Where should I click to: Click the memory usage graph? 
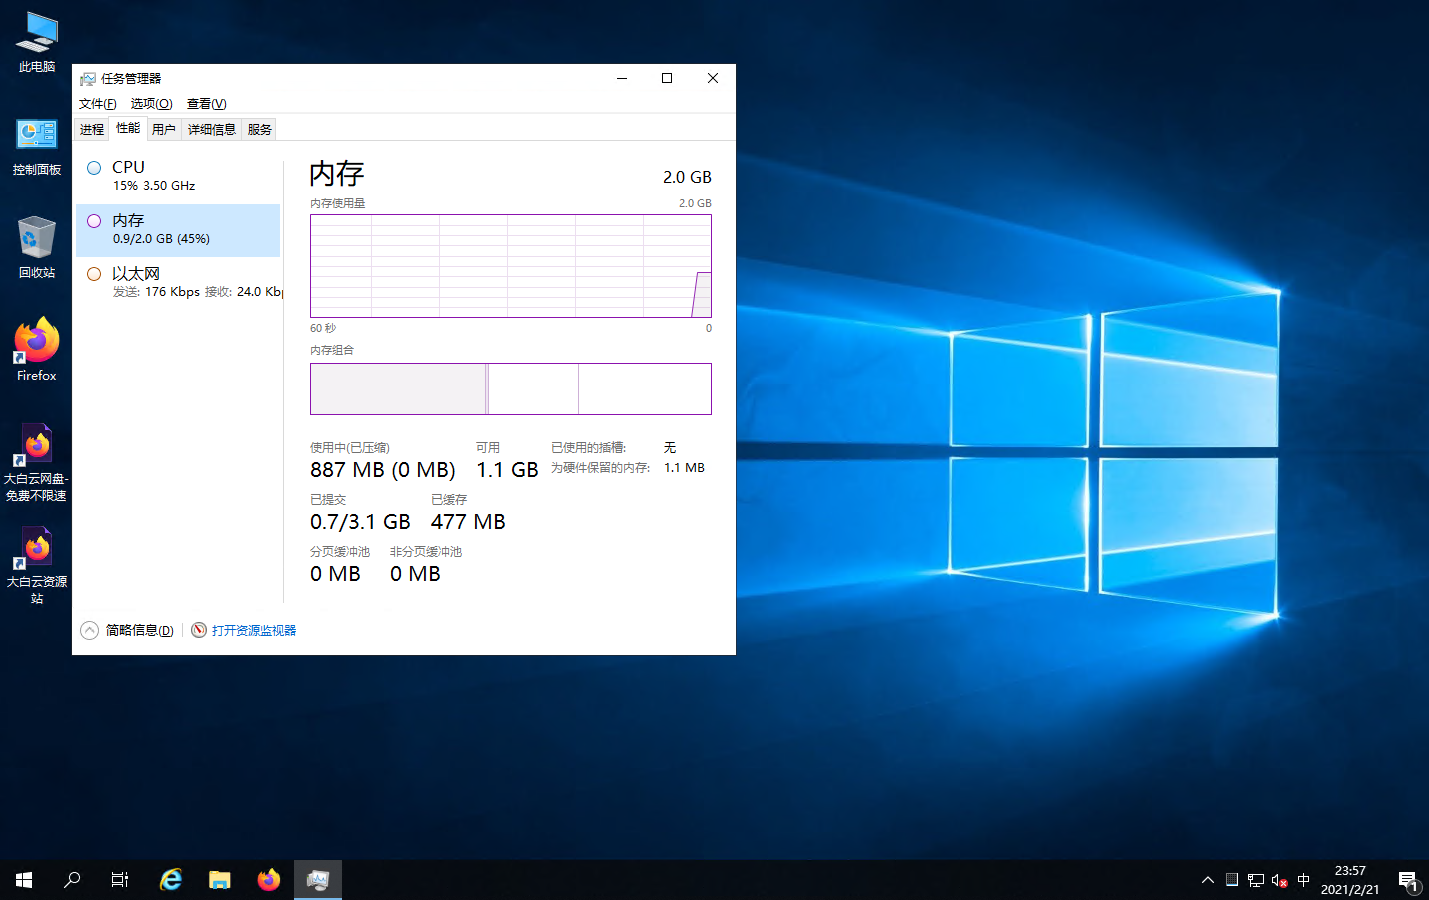point(511,266)
